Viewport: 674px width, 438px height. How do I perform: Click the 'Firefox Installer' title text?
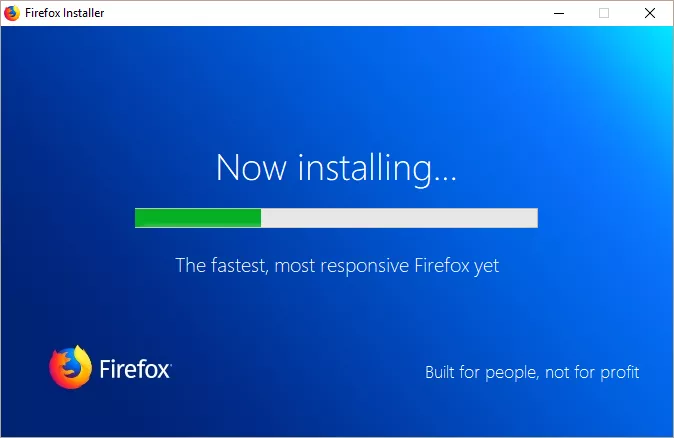point(64,13)
